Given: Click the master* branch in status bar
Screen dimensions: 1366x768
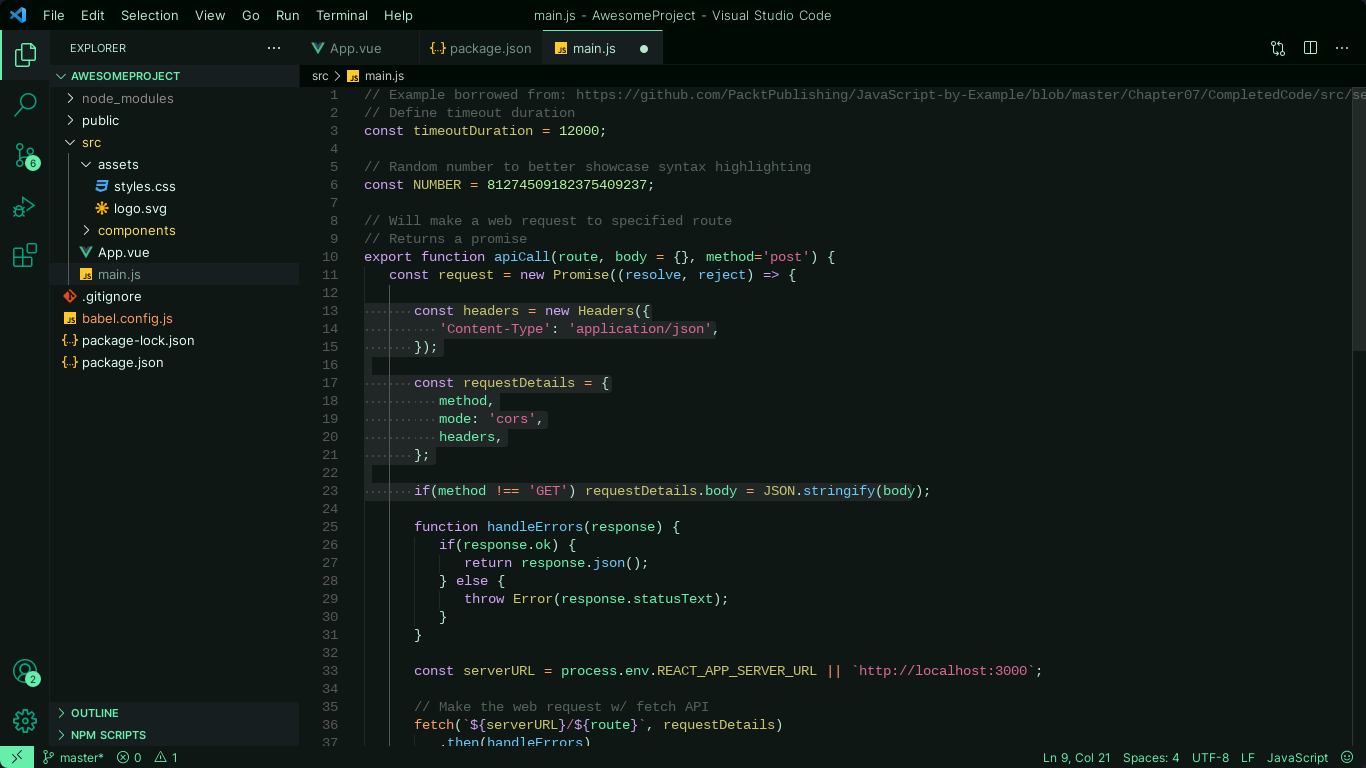Looking at the screenshot, I should [73, 758].
